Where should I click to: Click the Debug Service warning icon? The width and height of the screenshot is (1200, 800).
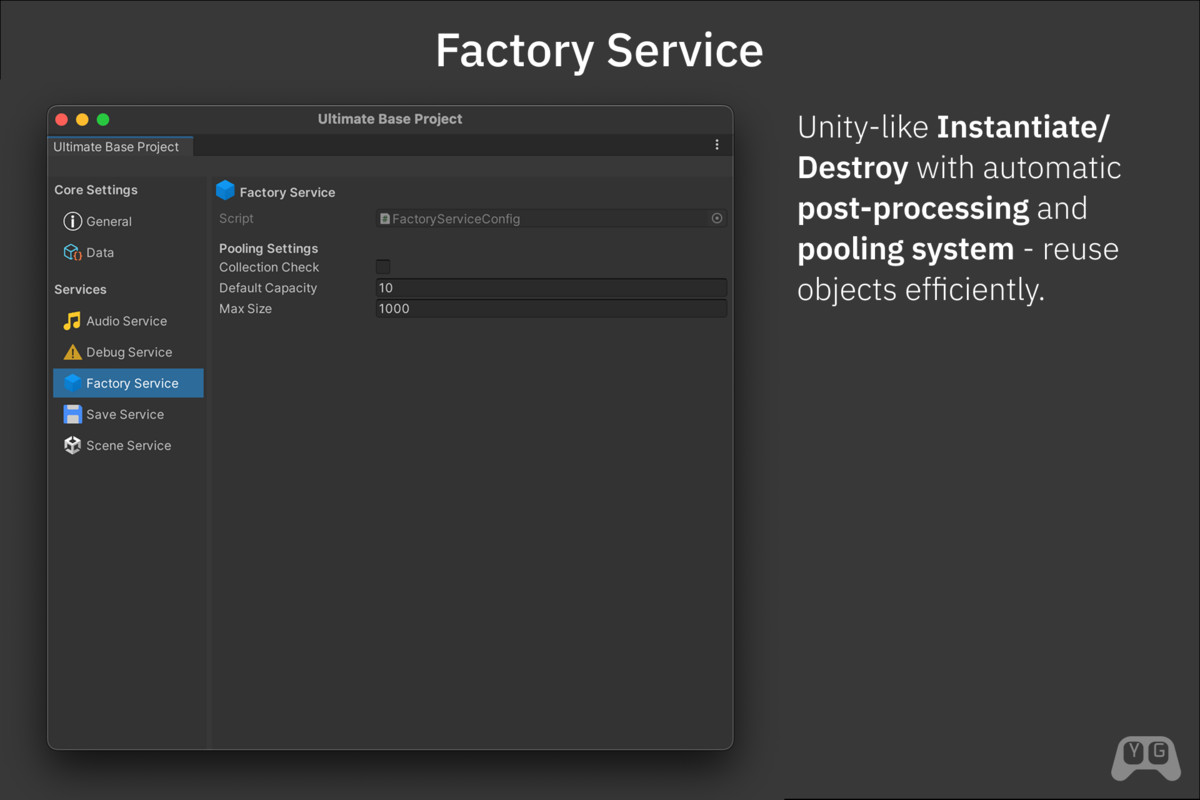[72, 352]
